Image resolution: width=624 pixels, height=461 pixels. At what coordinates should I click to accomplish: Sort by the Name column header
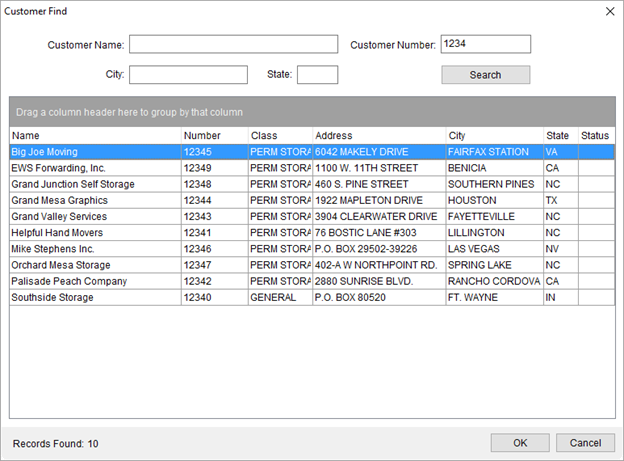(95, 135)
